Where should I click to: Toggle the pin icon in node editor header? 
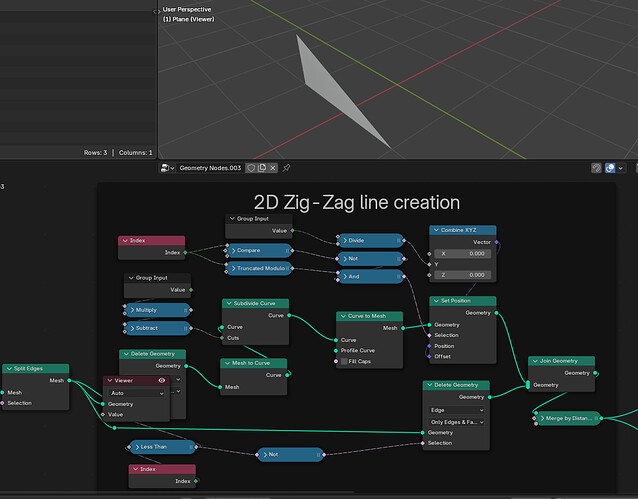pyautogui.click(x=286, y=168)
